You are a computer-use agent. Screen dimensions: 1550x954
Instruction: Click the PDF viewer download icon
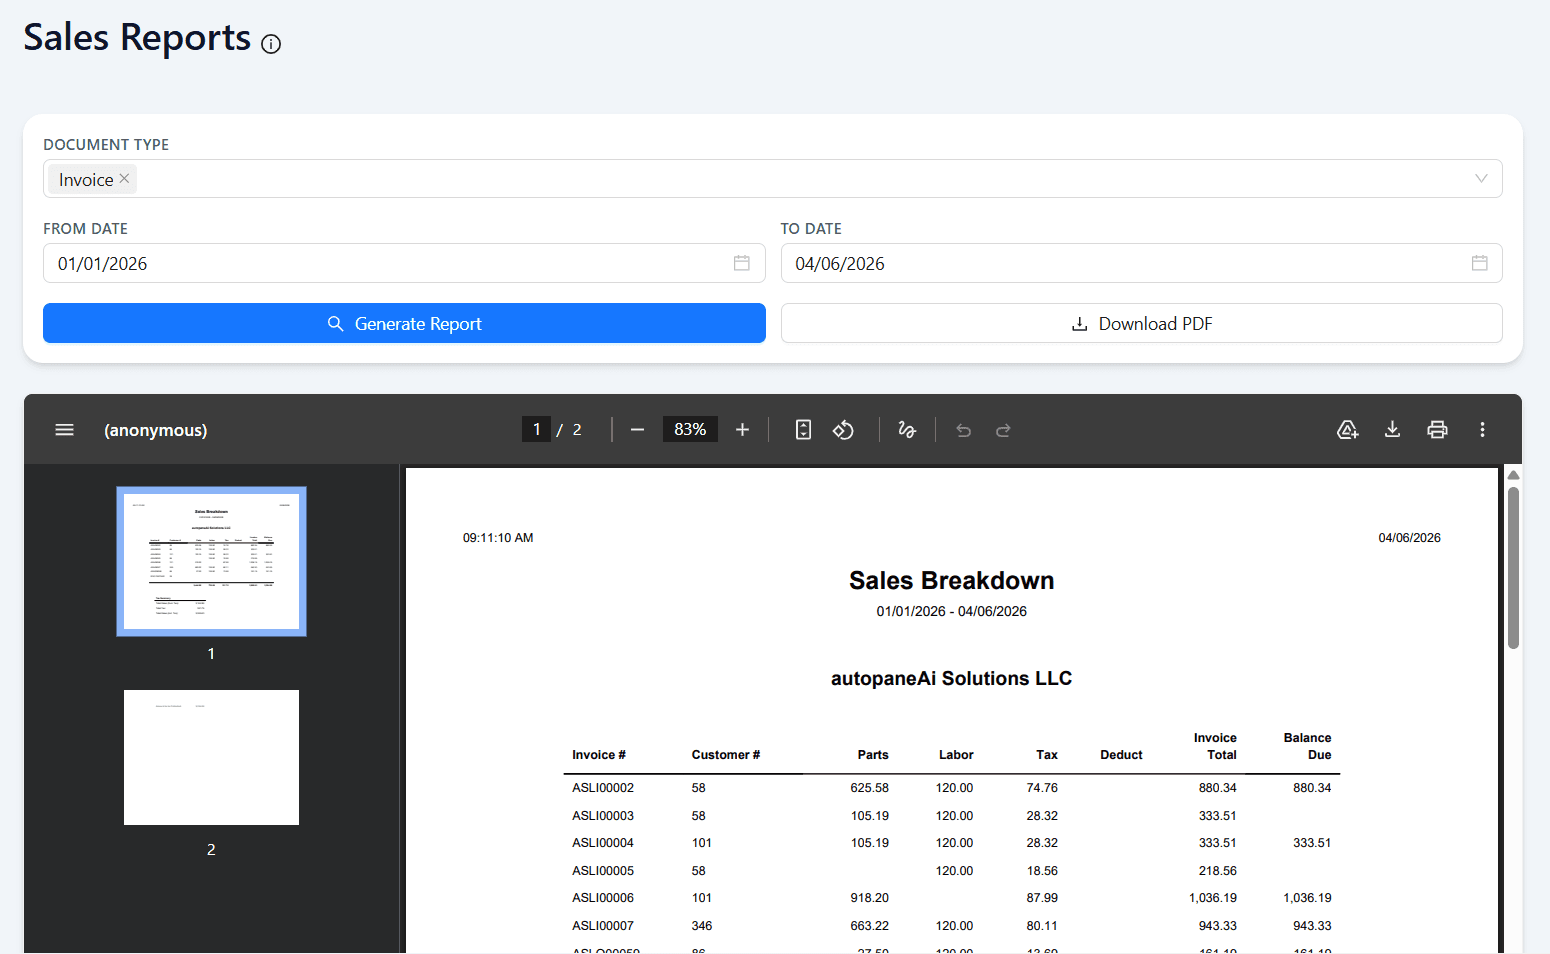[1392, 430]
